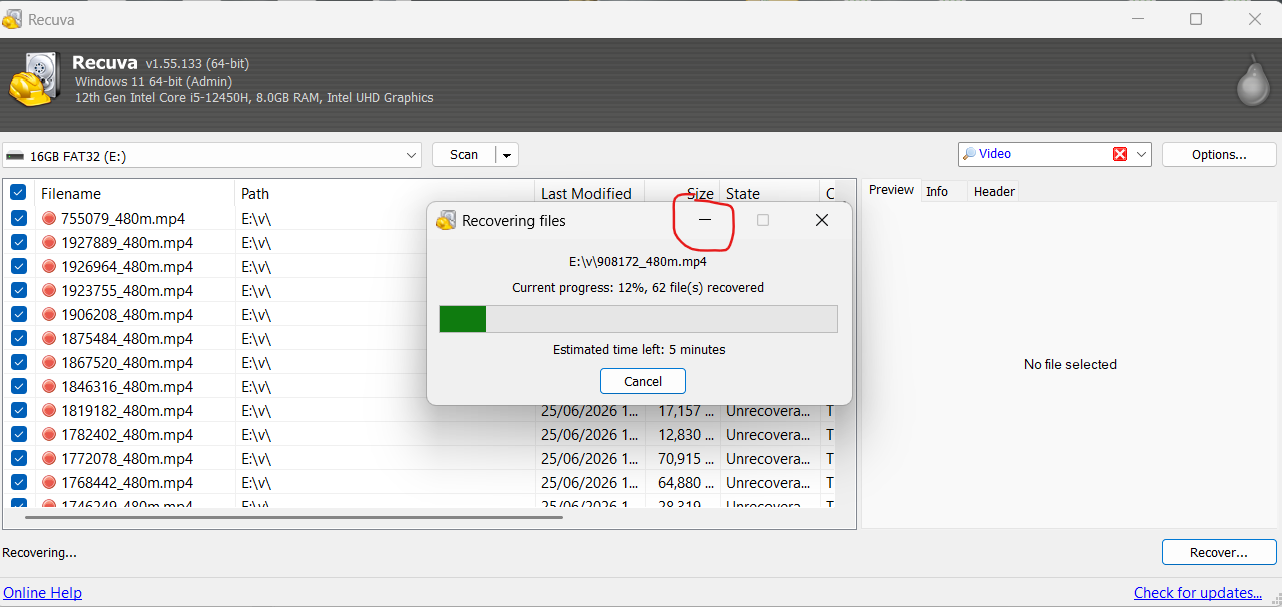Click the 17,157 size cell
The width and height of the screenshot is (1282, 607).
685,410
